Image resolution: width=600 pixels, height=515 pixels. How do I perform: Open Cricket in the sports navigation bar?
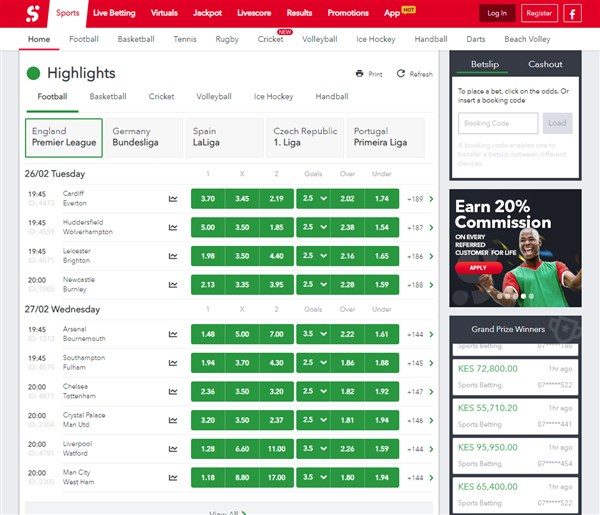click(x=271, y=39)
